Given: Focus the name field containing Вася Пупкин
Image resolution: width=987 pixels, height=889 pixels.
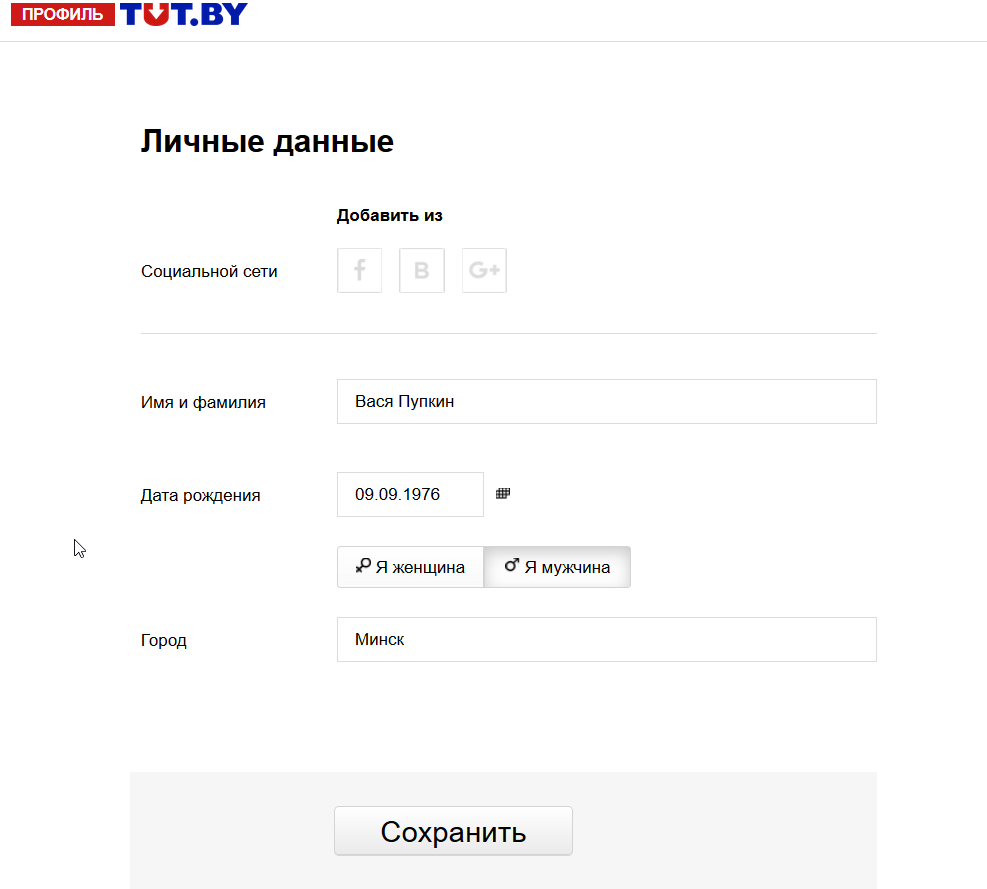Looking at the screenshot, I should click(606, 401).
